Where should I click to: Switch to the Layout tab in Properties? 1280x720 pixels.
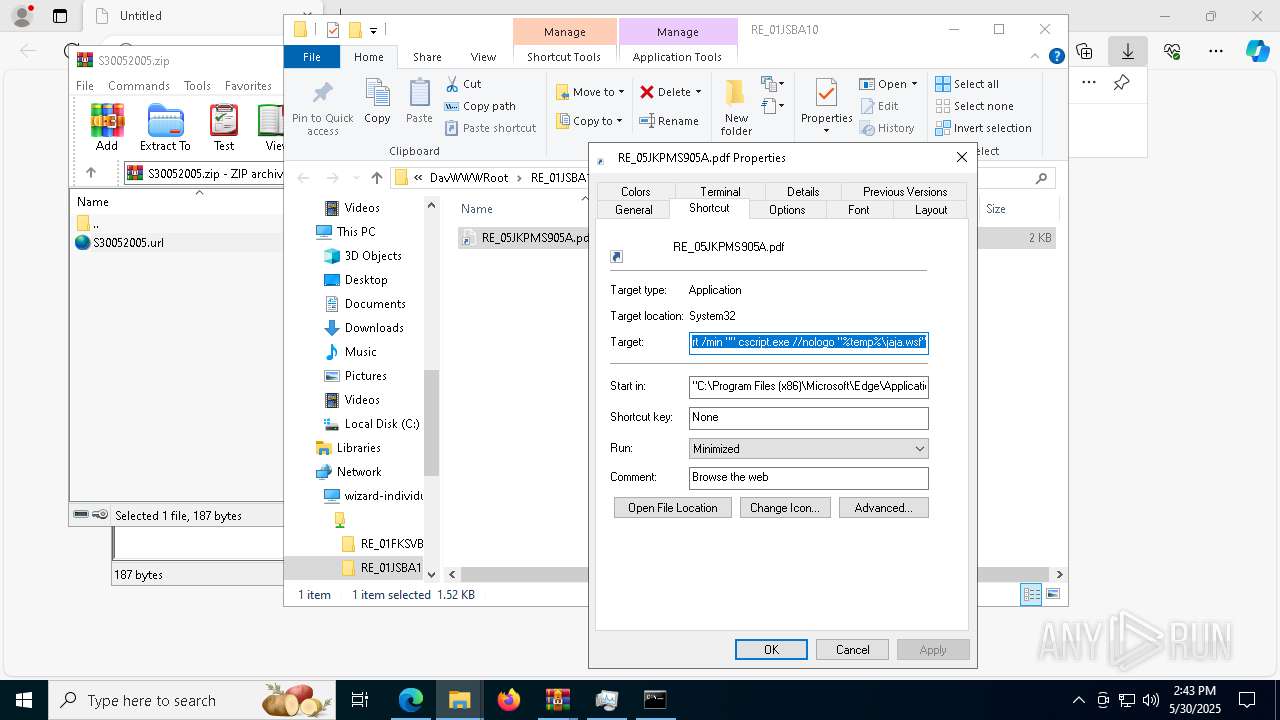tap(931, 210)
